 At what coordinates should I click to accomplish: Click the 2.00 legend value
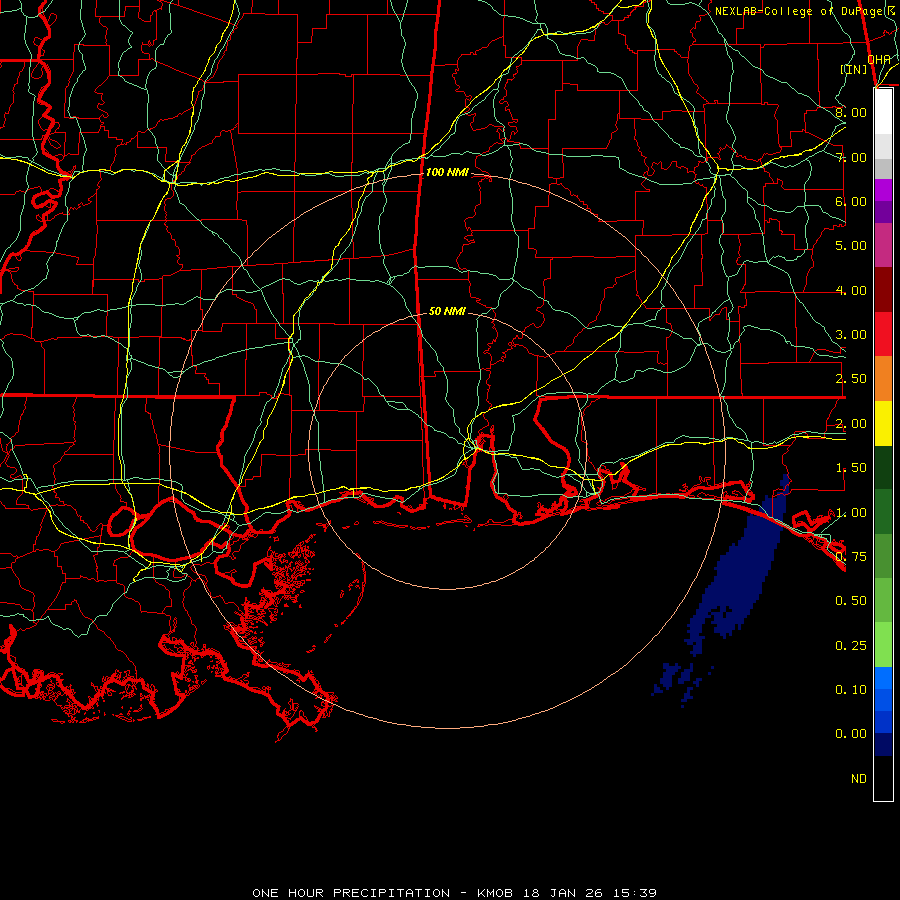851,424
